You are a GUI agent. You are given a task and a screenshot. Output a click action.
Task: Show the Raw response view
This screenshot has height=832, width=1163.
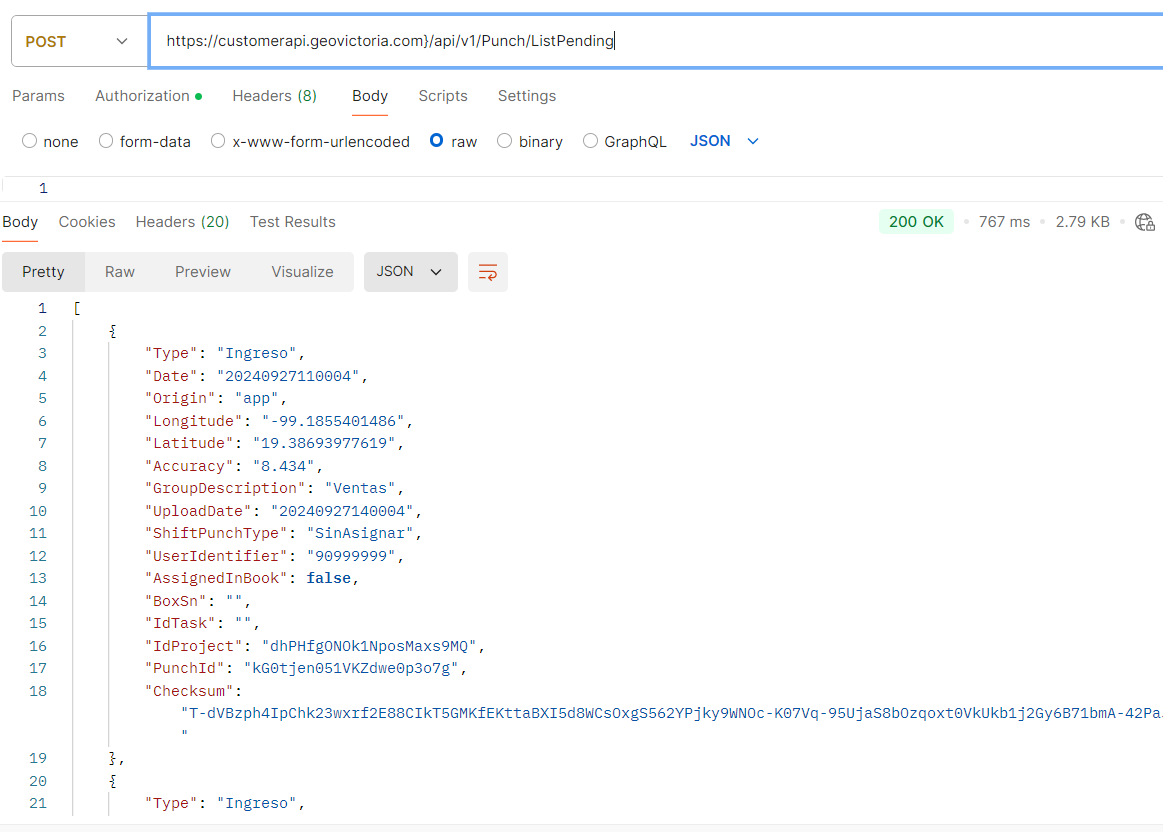click(120, 272)
